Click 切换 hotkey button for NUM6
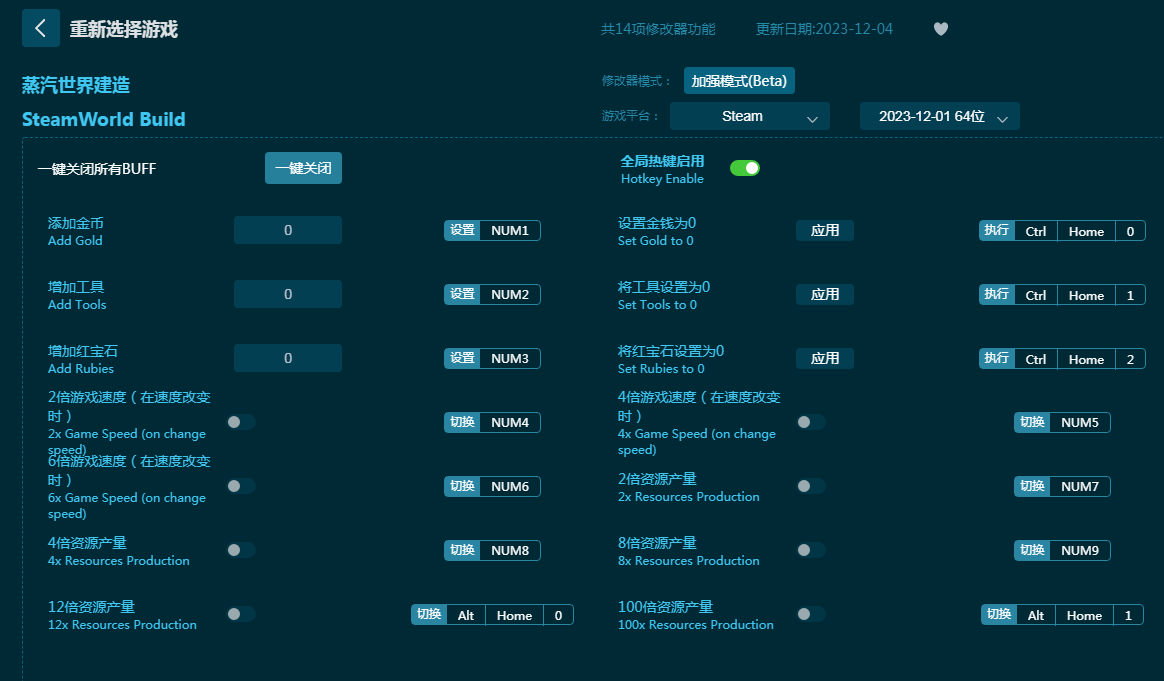This screenshot has width=1164, height=681. click(x=462, y=486)
